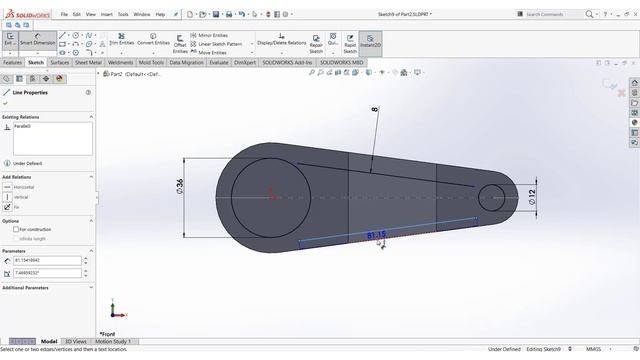Click the Offset Entities tool
Viewport: 640px width, 360px height.
tap(180, 44)
